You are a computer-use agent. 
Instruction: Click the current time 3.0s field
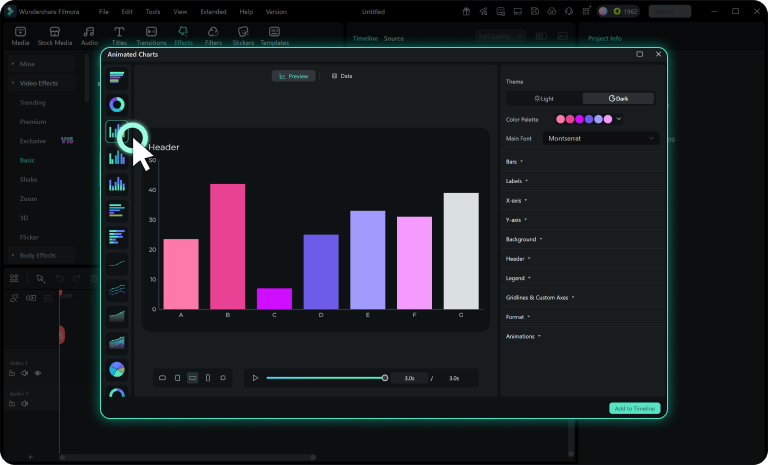pyautogui.click(x=409, y=378)
